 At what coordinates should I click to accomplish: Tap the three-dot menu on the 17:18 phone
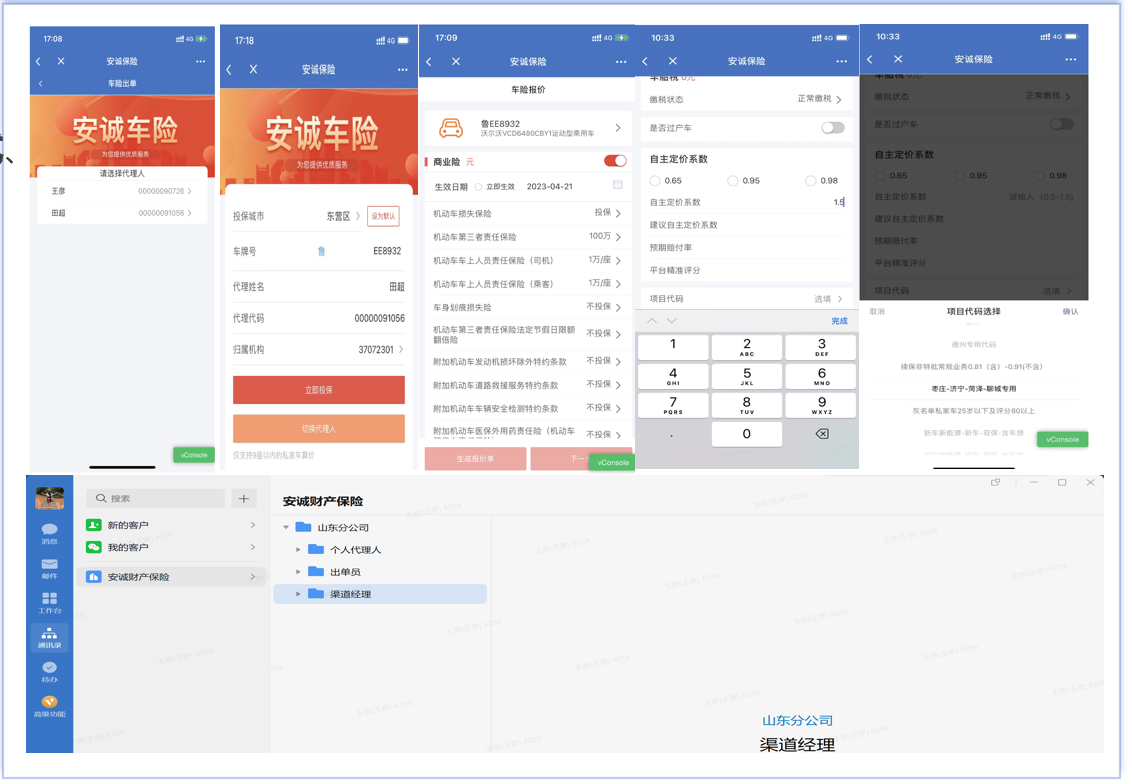[402, 69]
